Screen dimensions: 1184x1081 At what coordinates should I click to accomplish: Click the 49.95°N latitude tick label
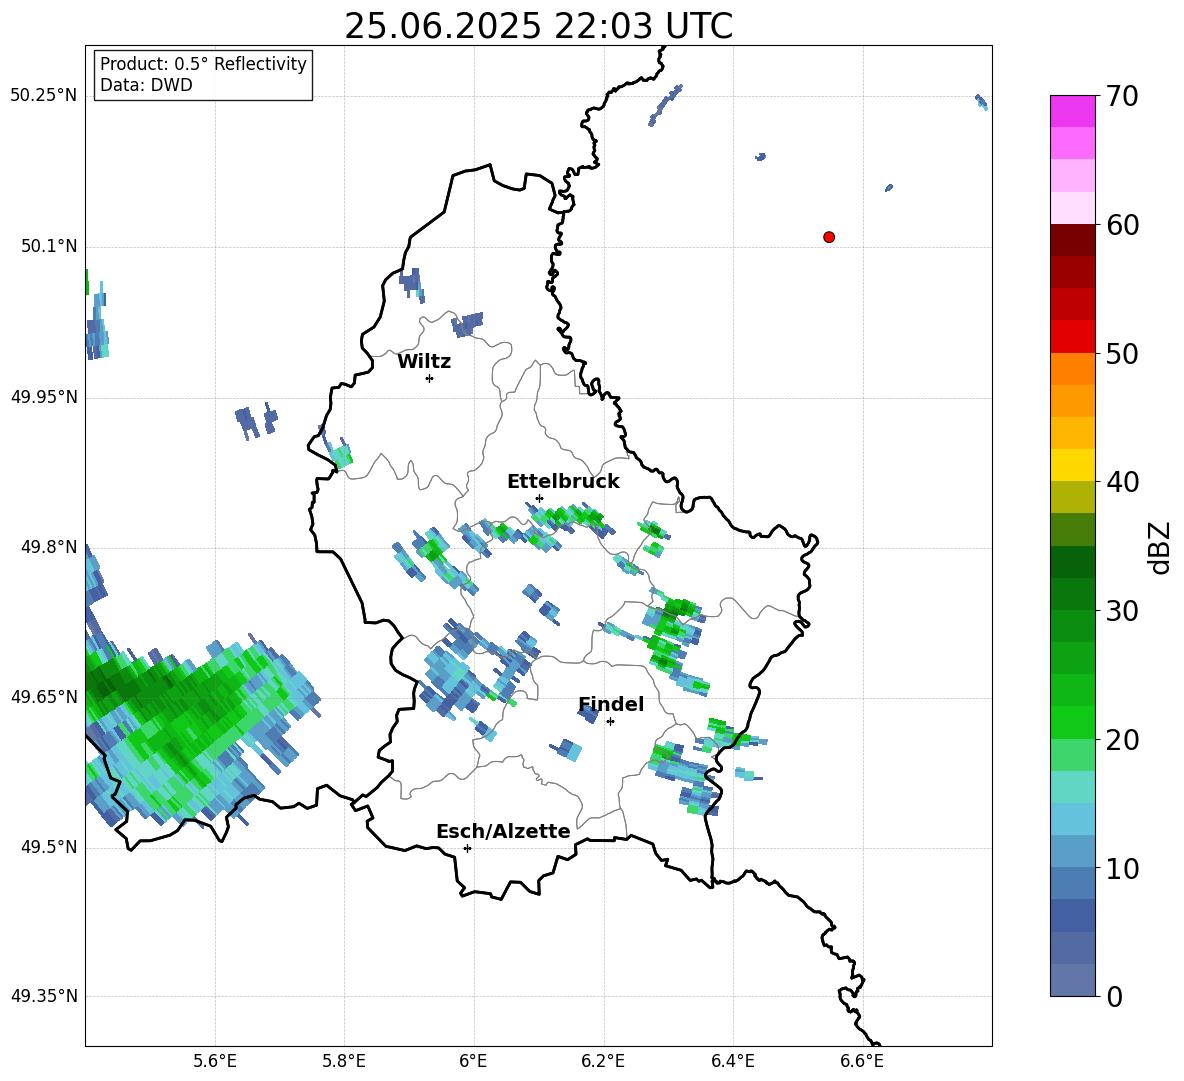click(44, 397)
